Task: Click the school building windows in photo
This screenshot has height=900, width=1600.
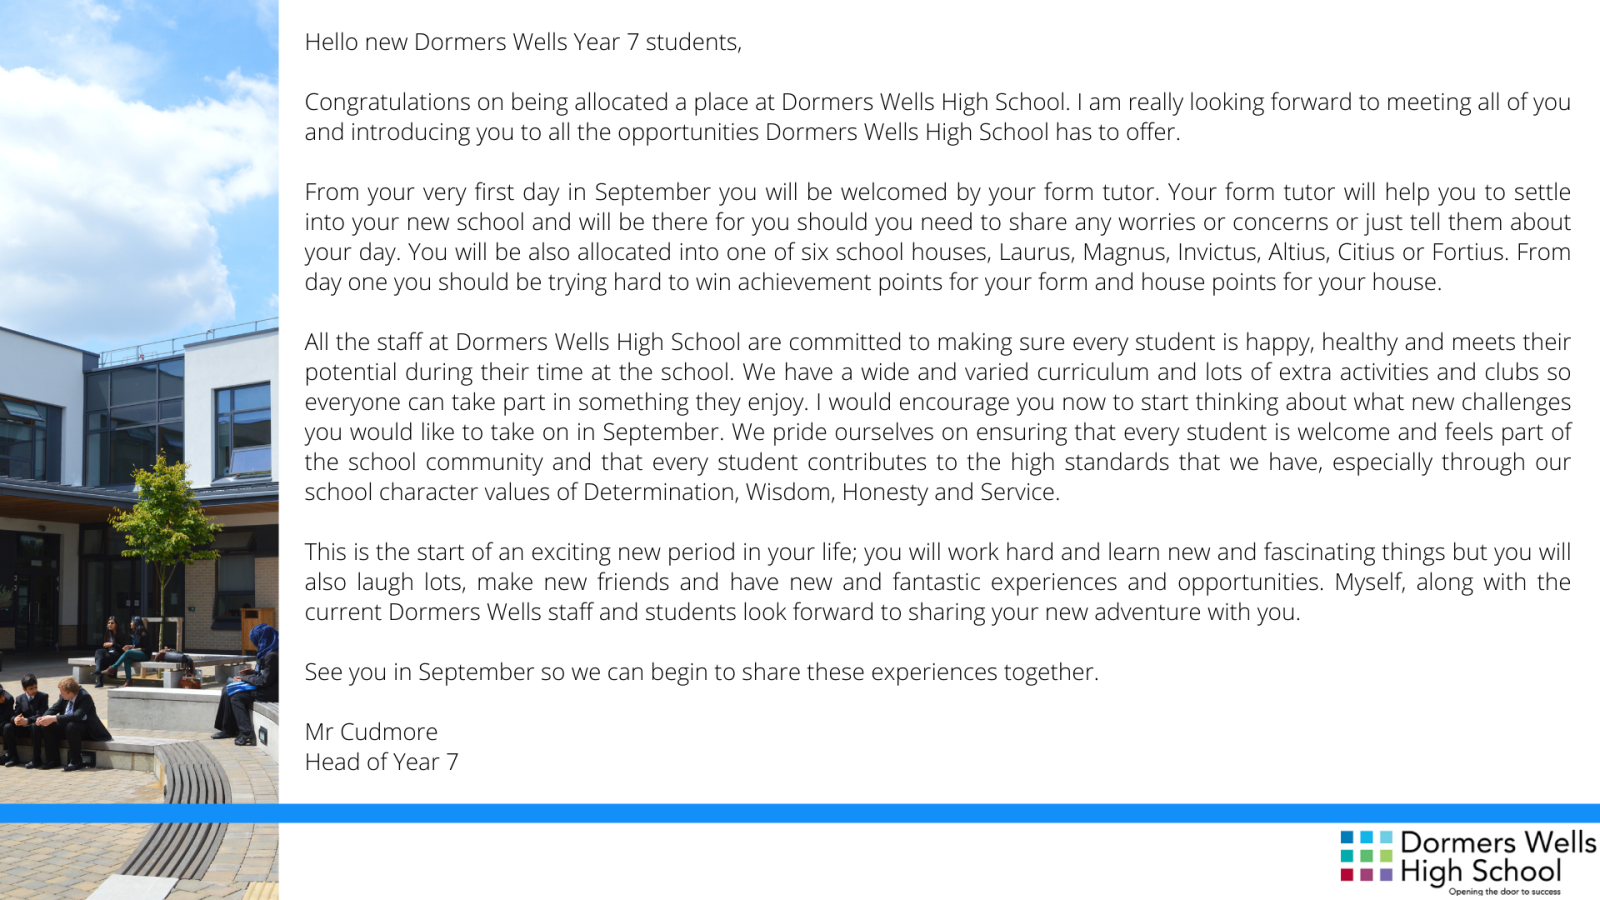Action: click(243, 430)
